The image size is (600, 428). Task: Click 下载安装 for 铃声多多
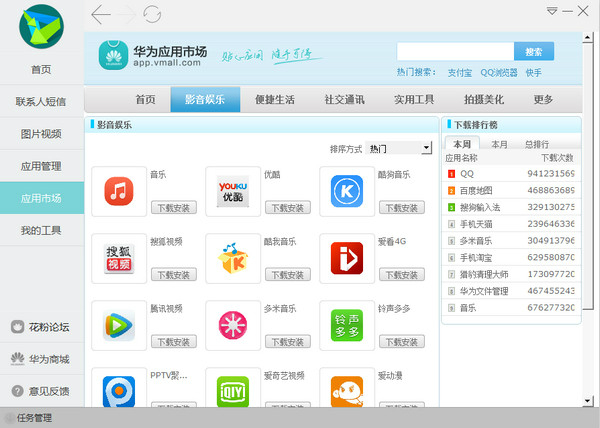coord(402,342)
